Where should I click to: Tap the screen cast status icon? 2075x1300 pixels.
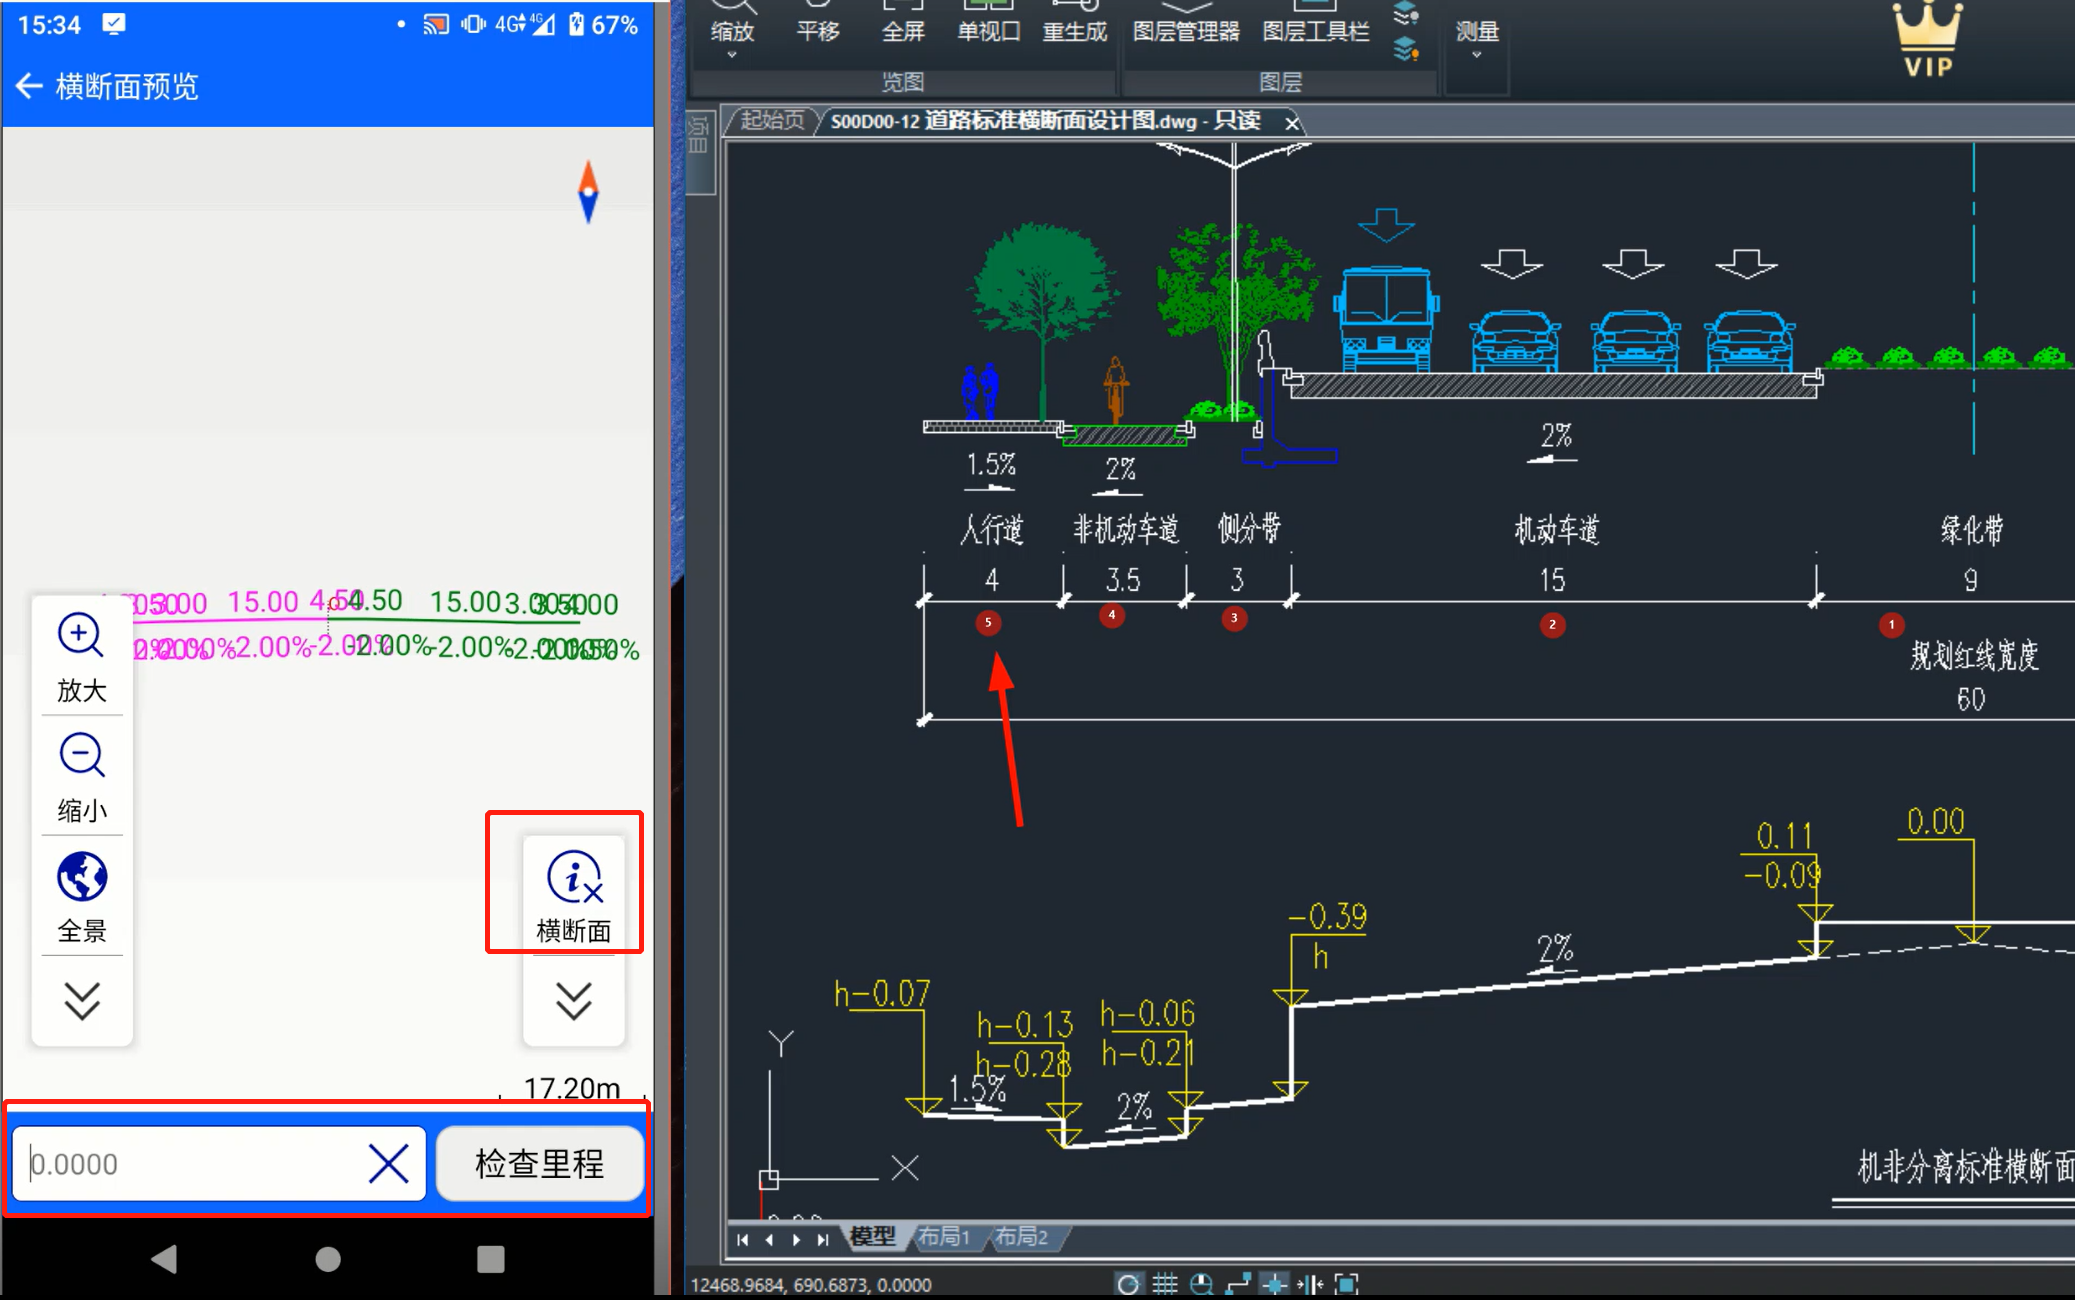(x=436, y=24)
